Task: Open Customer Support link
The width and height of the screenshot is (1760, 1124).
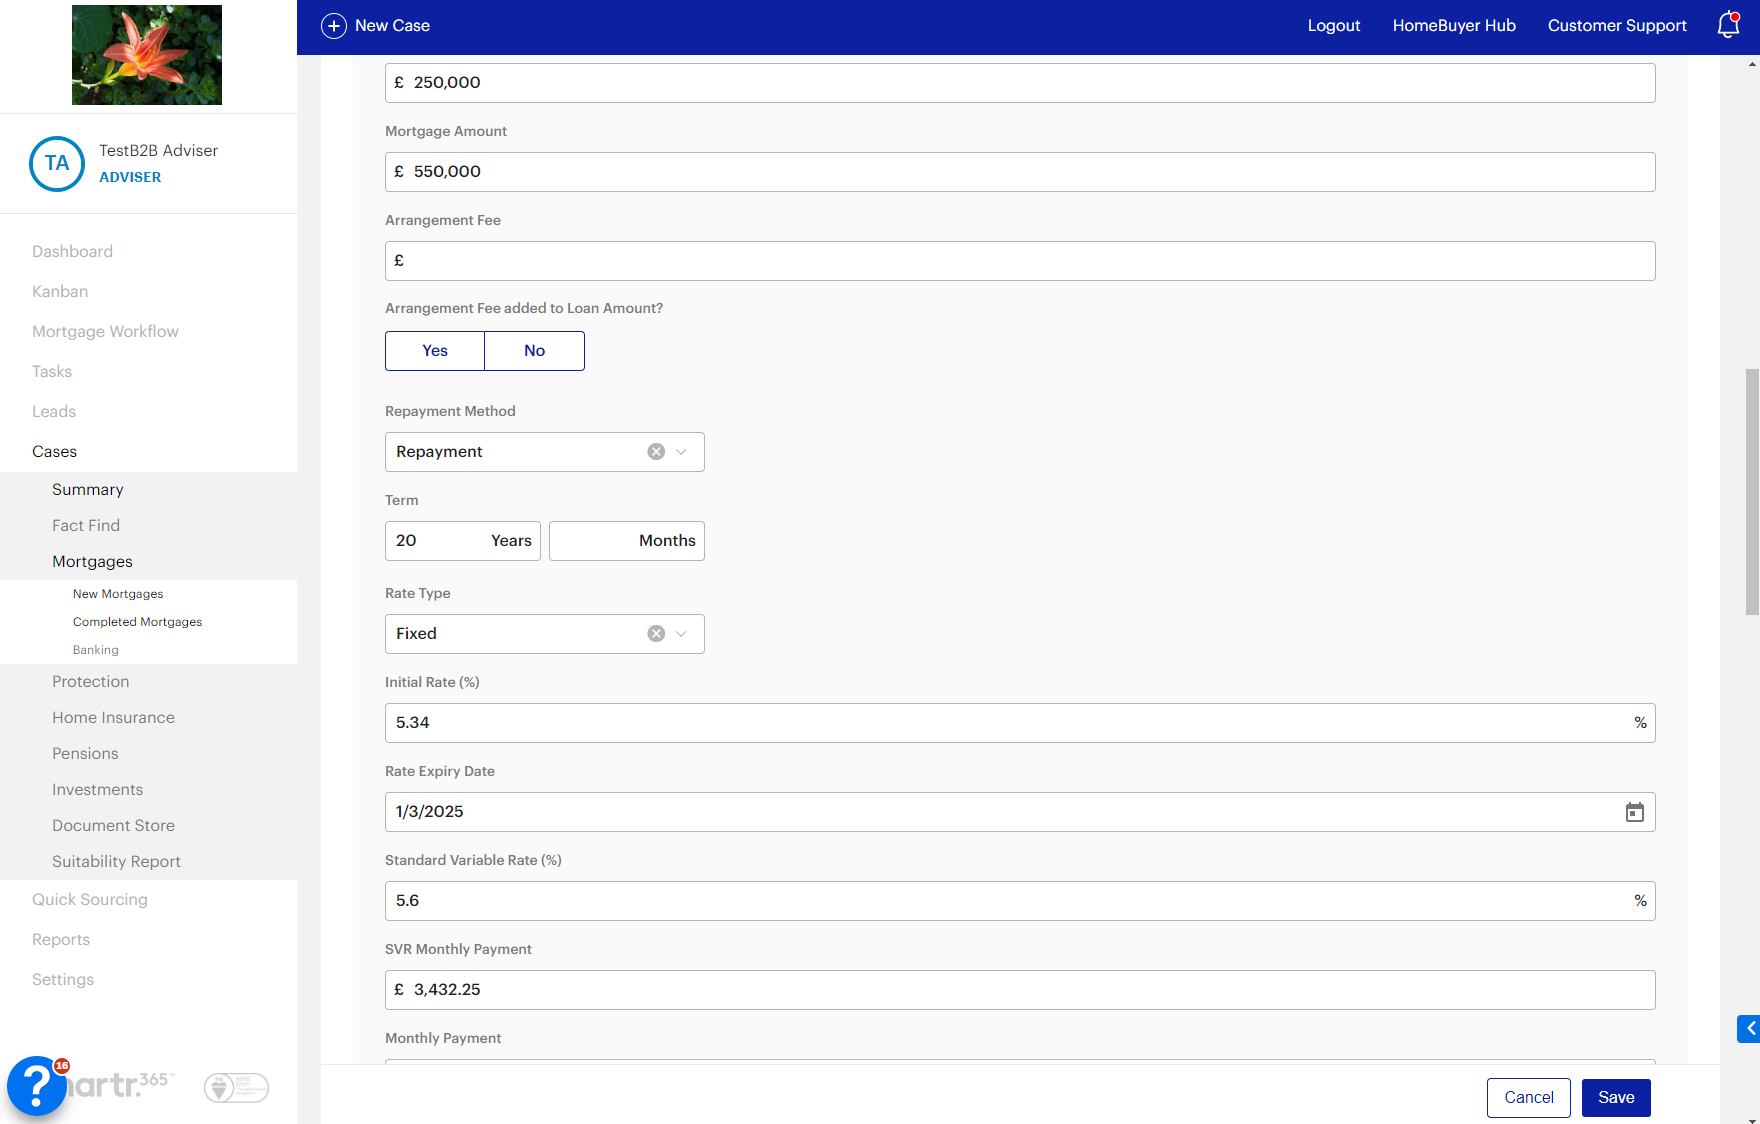Action: (x=1617, y=26)
